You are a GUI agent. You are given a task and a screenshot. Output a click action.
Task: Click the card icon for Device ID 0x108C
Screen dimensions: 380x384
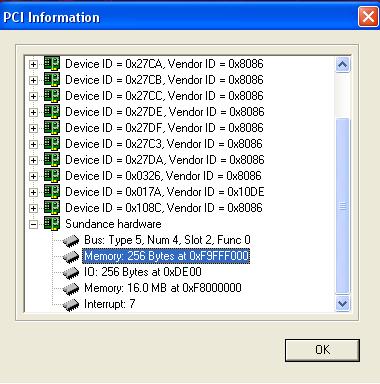point(52,207)
